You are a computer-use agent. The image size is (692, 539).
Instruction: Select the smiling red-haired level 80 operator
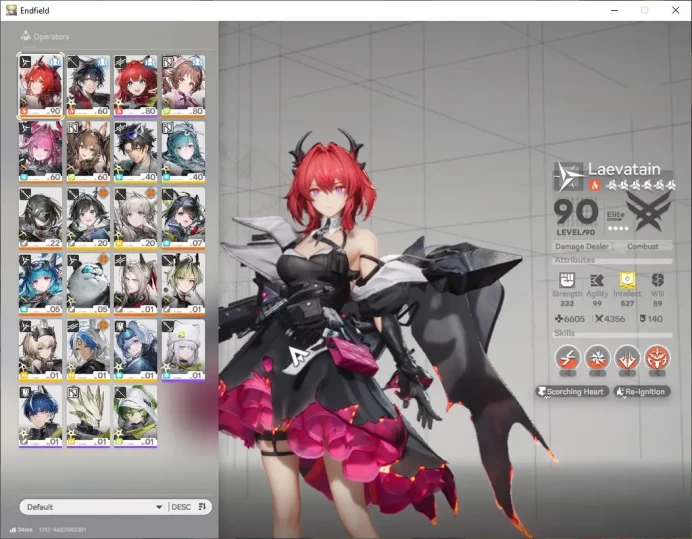[x=135, y=86]
